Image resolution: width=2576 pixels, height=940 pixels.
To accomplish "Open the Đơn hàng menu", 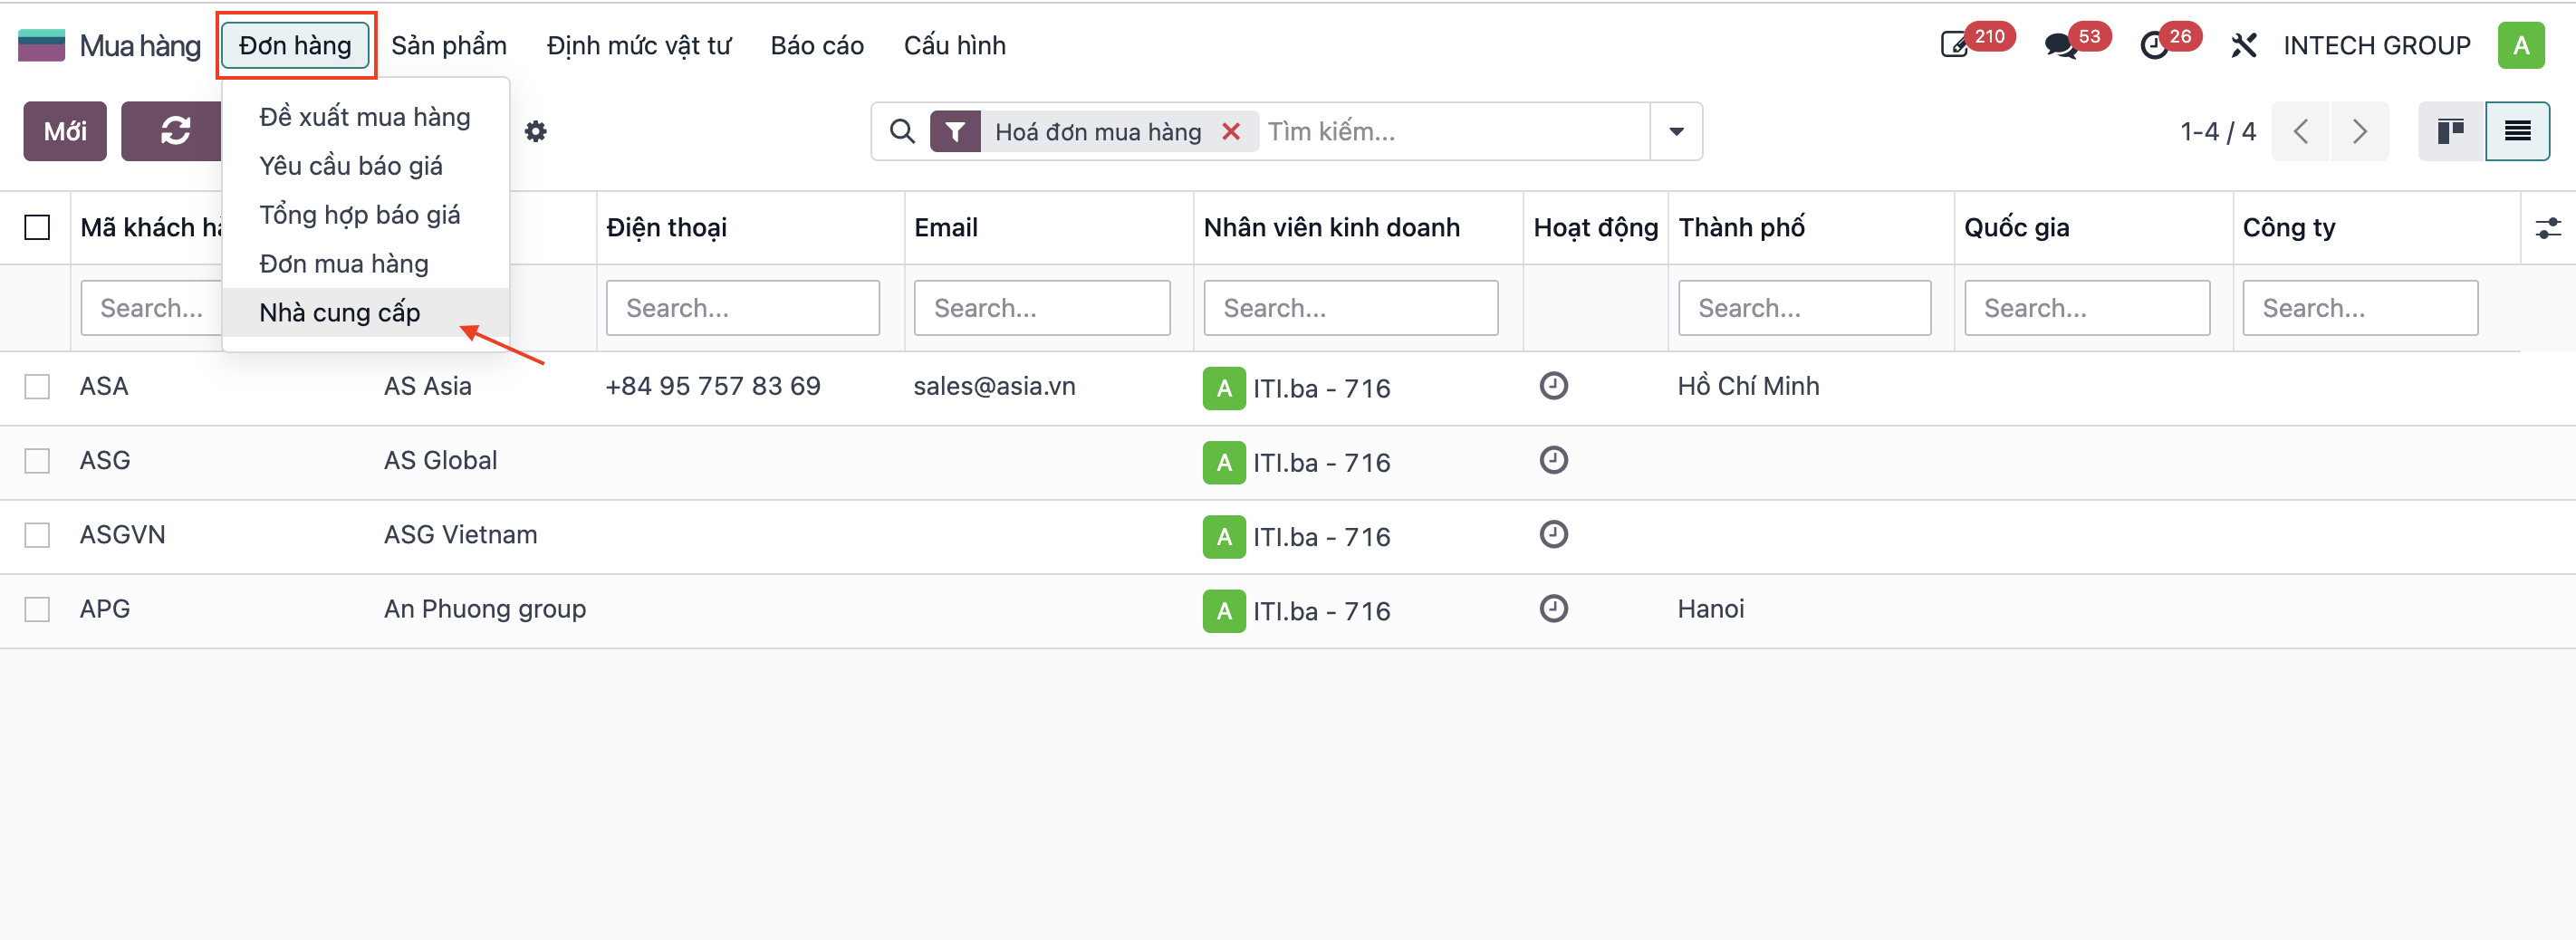I will (x=295, y=45).
